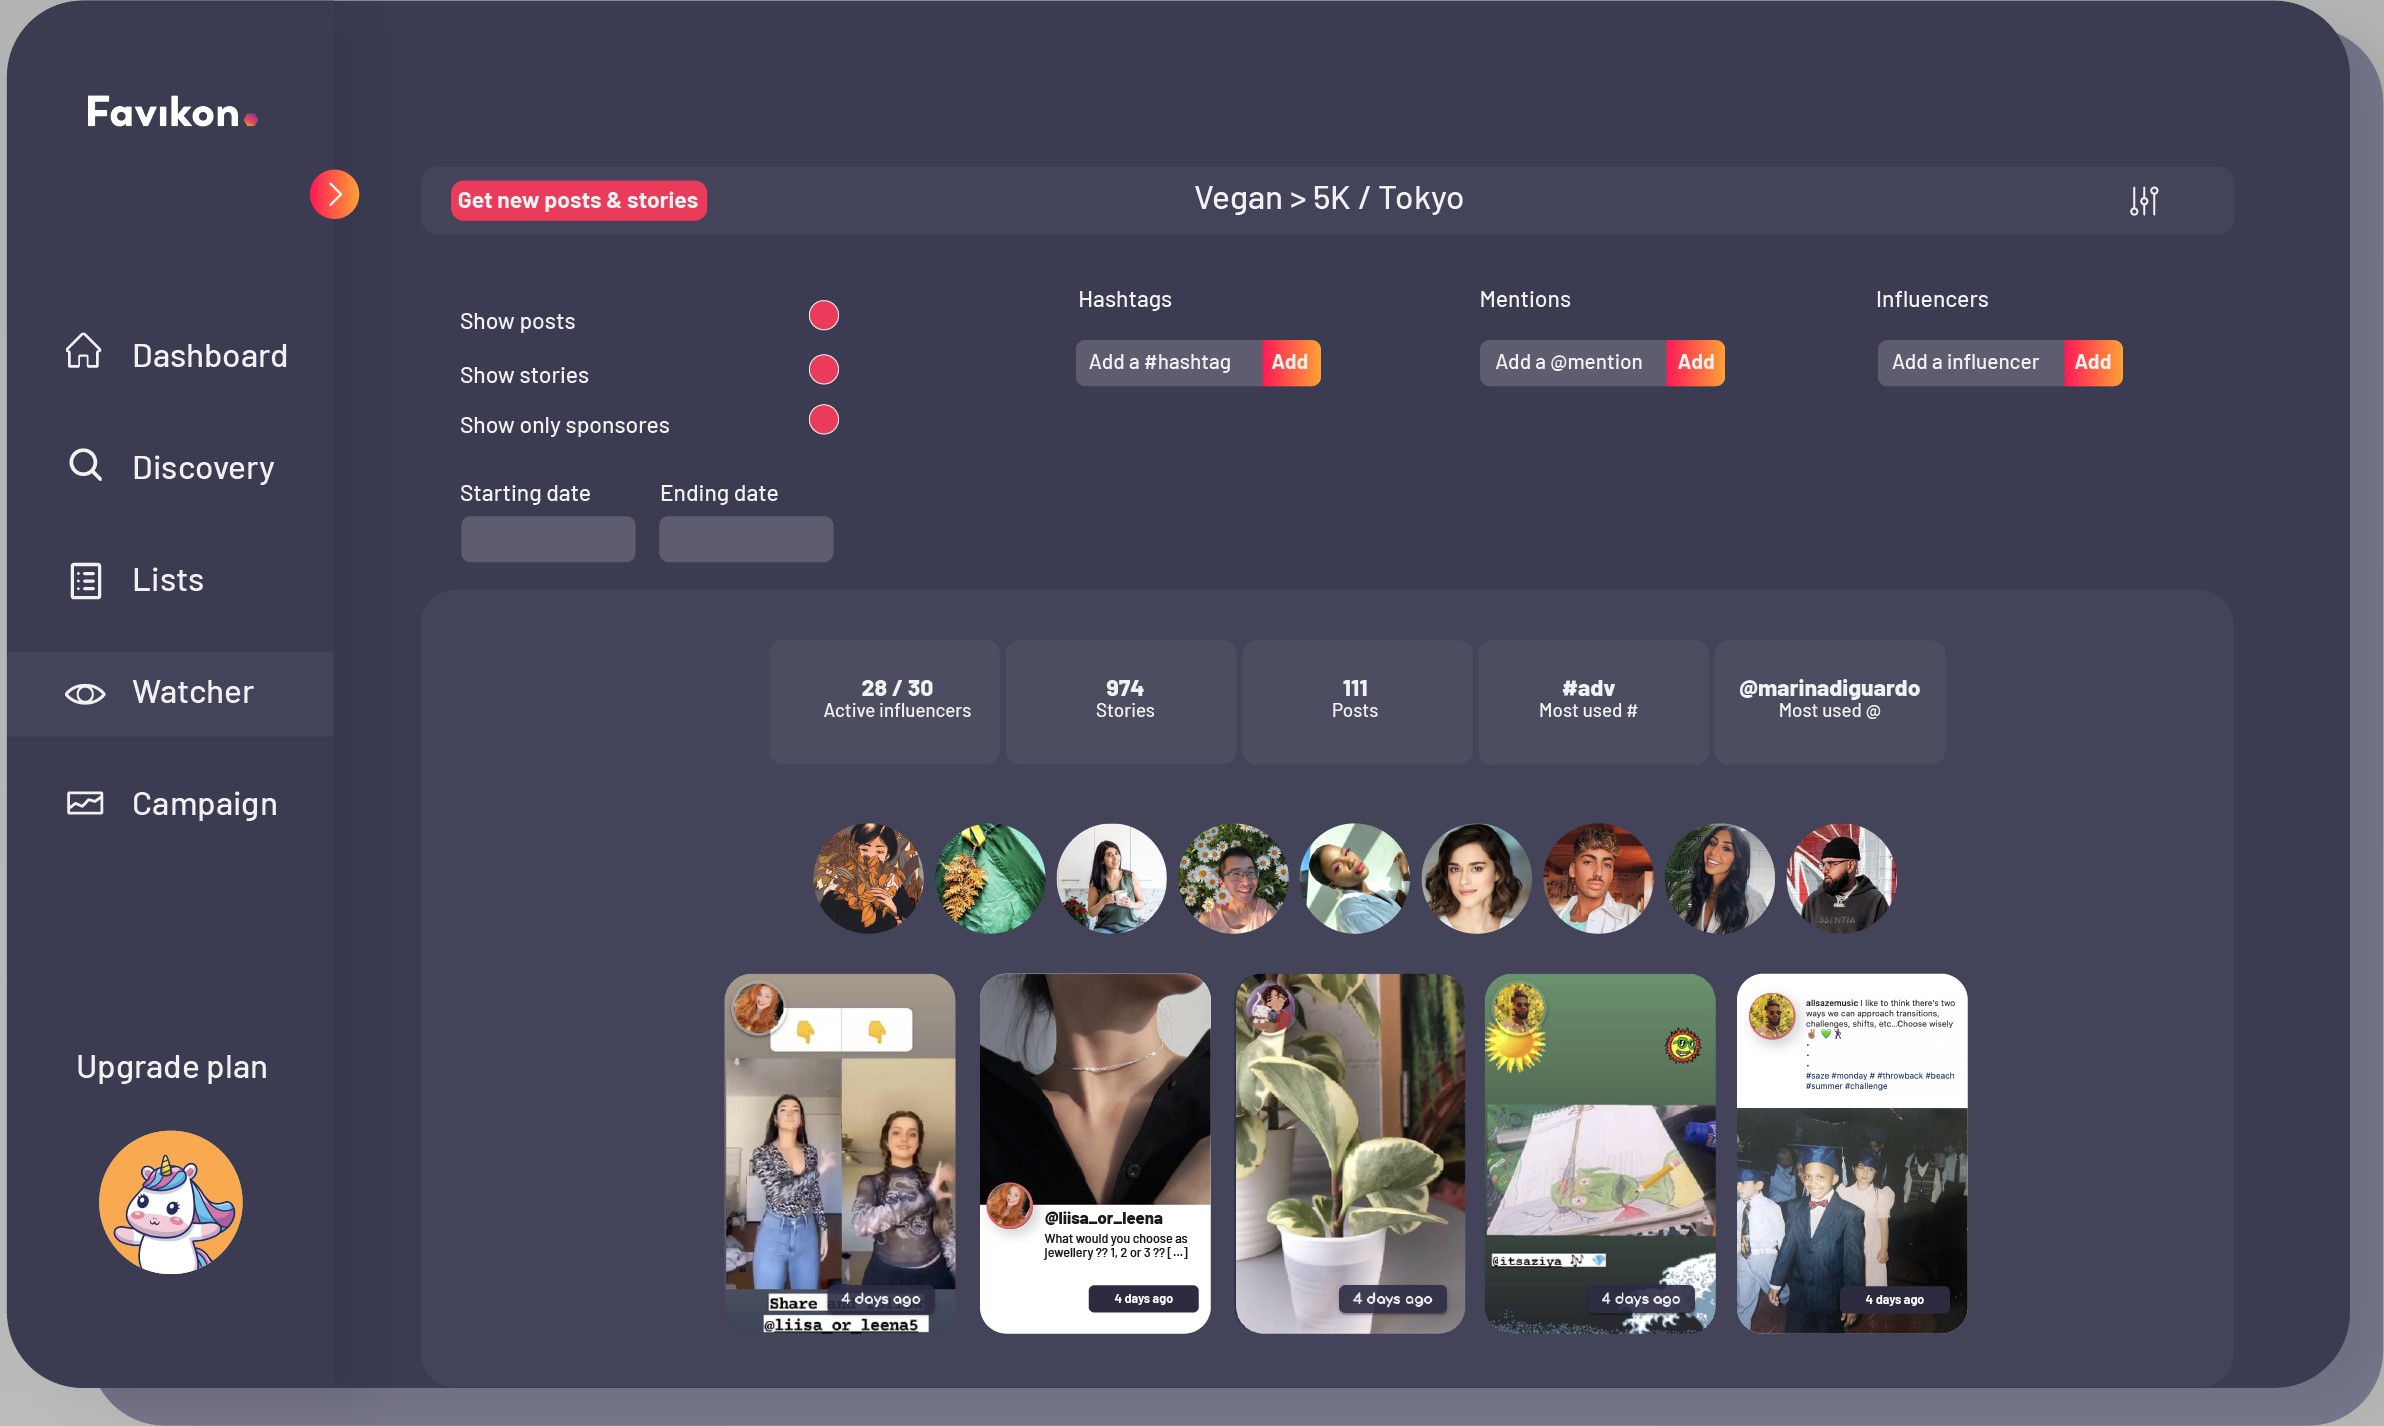The width and height of the screenshot is (2384, 1426).
Task: Select the Discovery magnifying glass icon
Action: pyautogui.click(x=85, y=465)
